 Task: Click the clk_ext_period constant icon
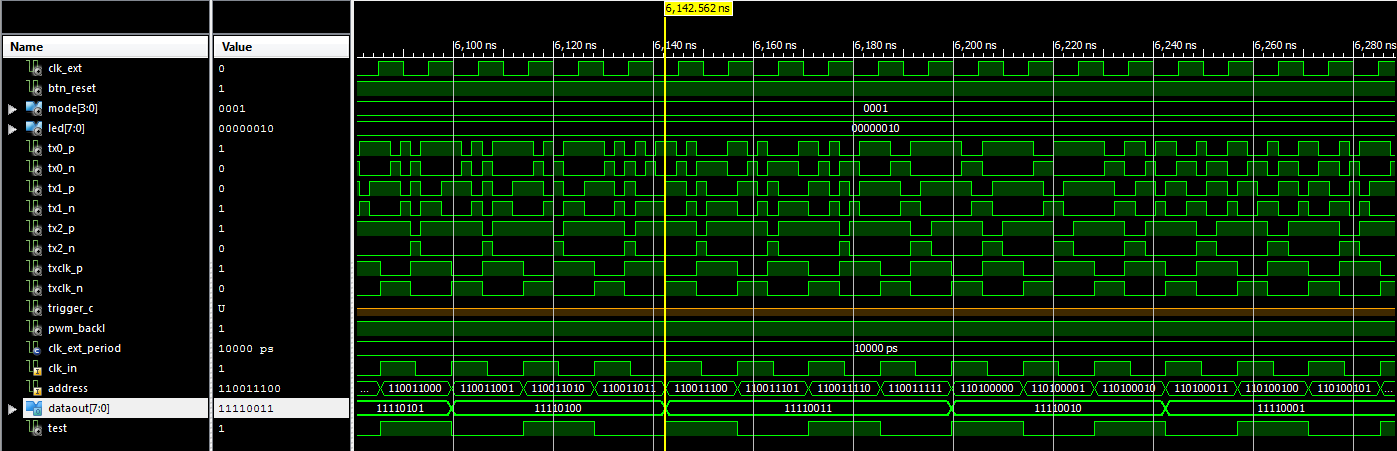(x=34, y=348)
